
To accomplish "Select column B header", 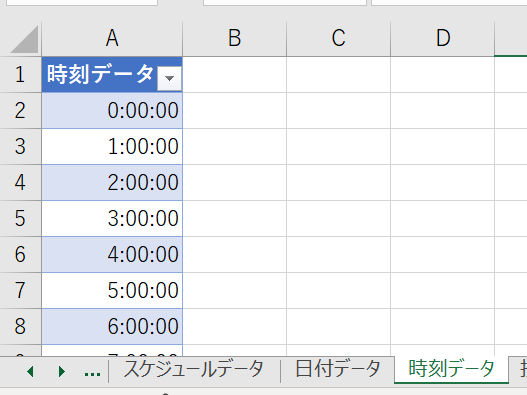I will tap(235, 38).
